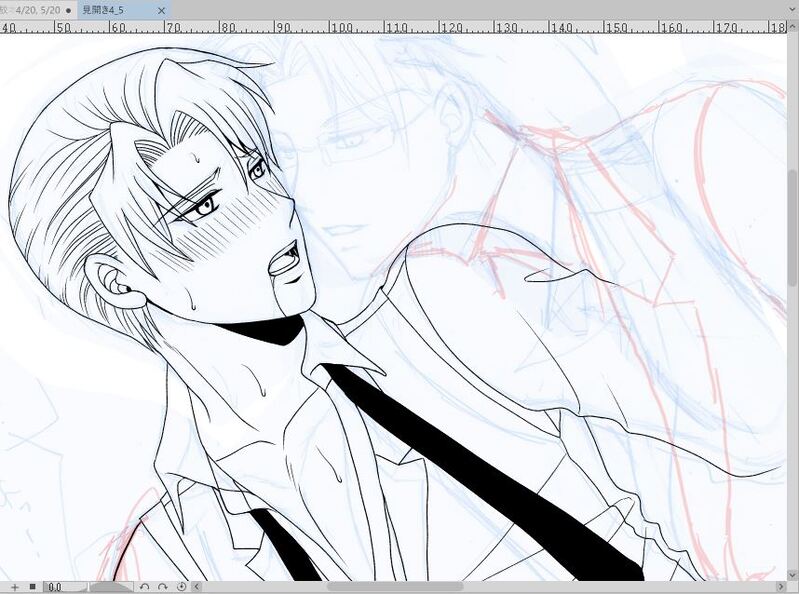This screenshot has width=799, height=594.
Task: Click the vertical scrollbar thumb on the right
Action: [x=793, y=227]
